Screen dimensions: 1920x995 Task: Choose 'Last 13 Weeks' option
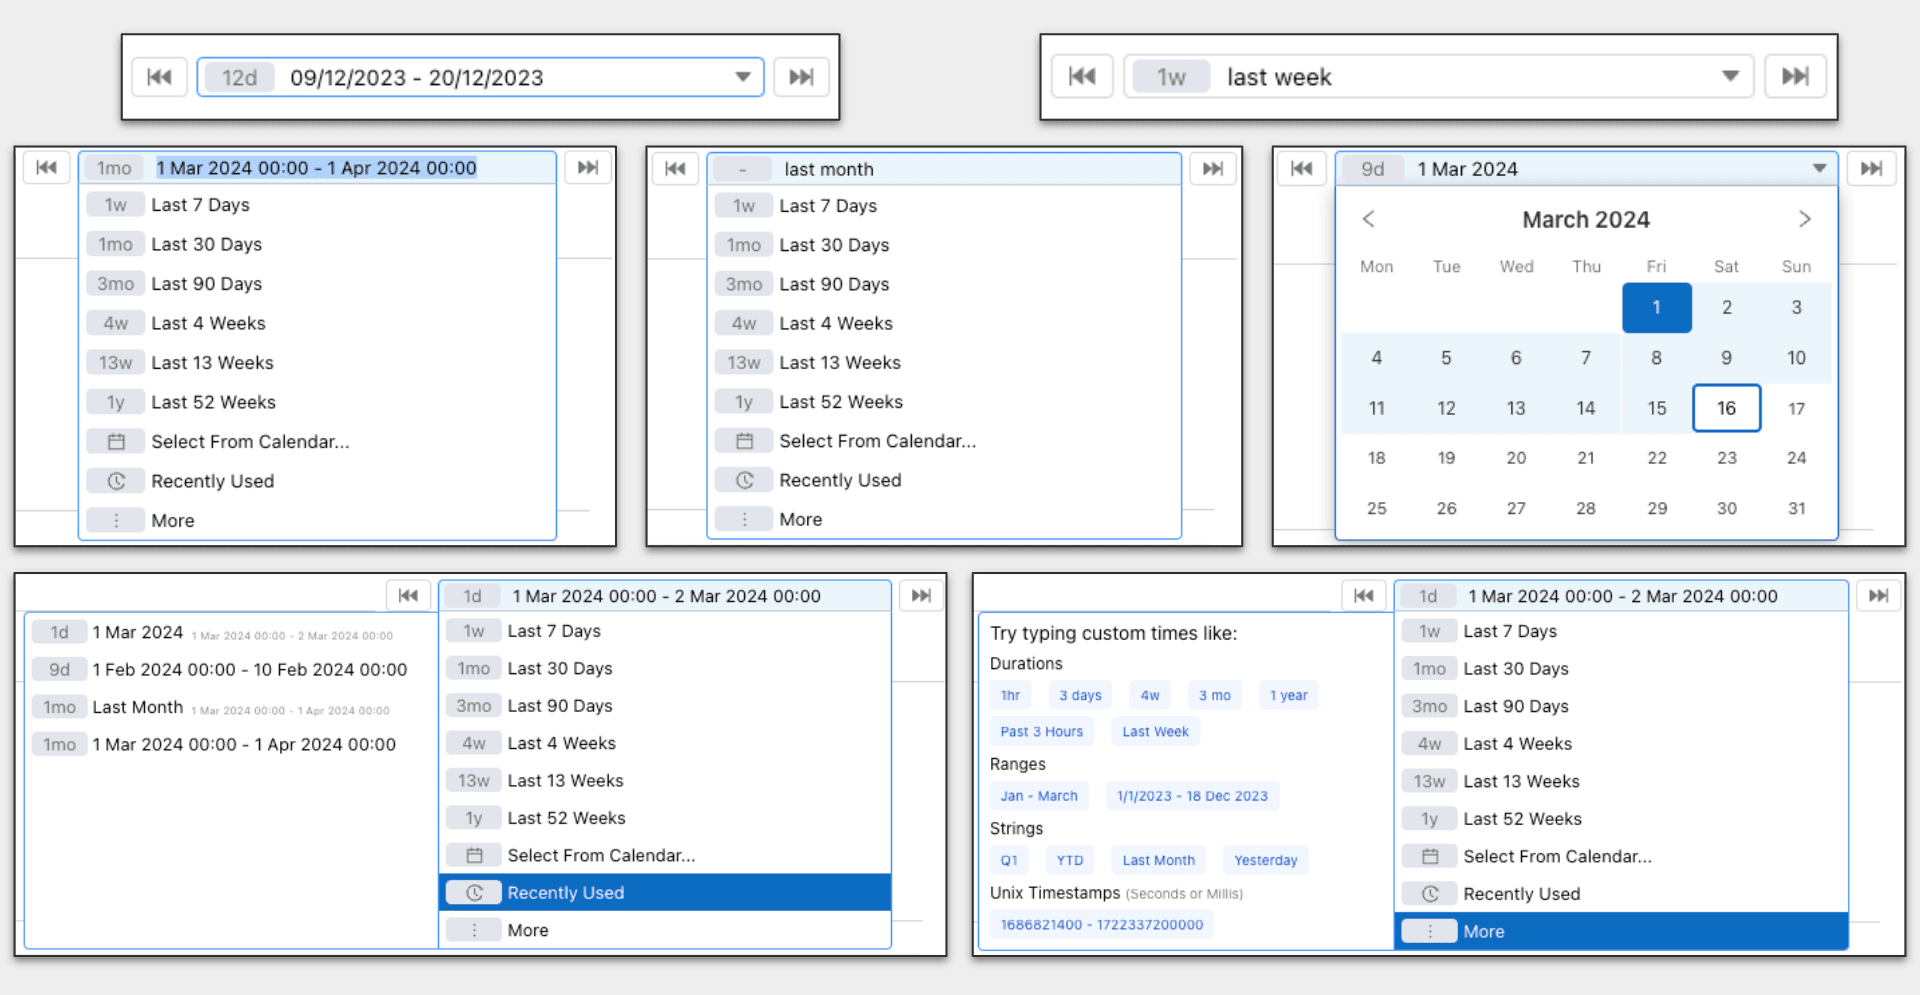coord(212,362)
